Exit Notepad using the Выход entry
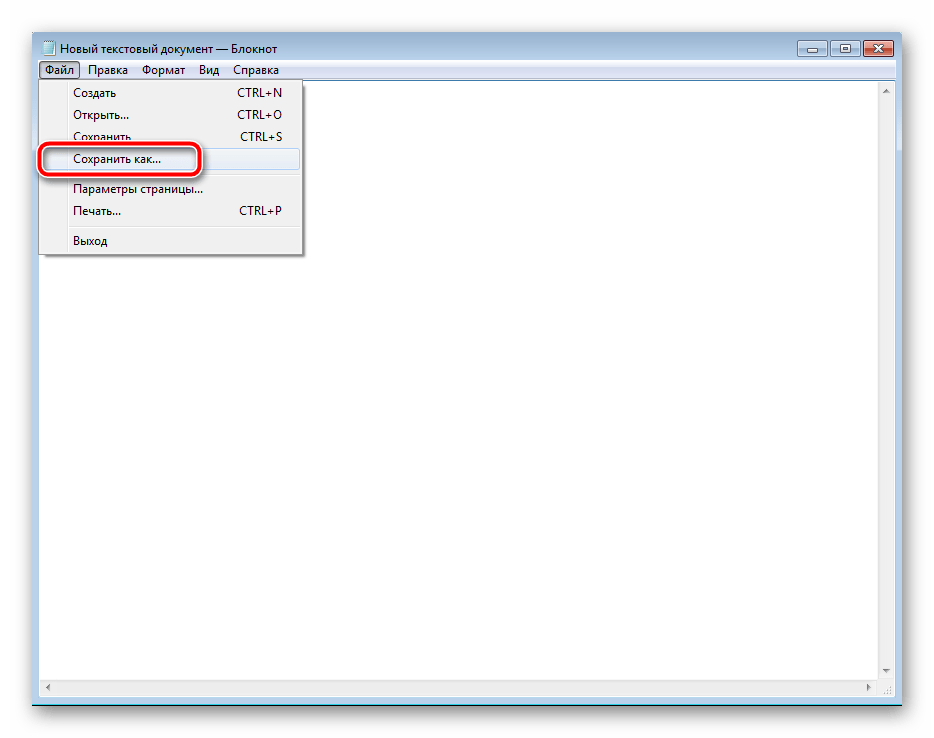934x738 pixels. pos(90,241)
